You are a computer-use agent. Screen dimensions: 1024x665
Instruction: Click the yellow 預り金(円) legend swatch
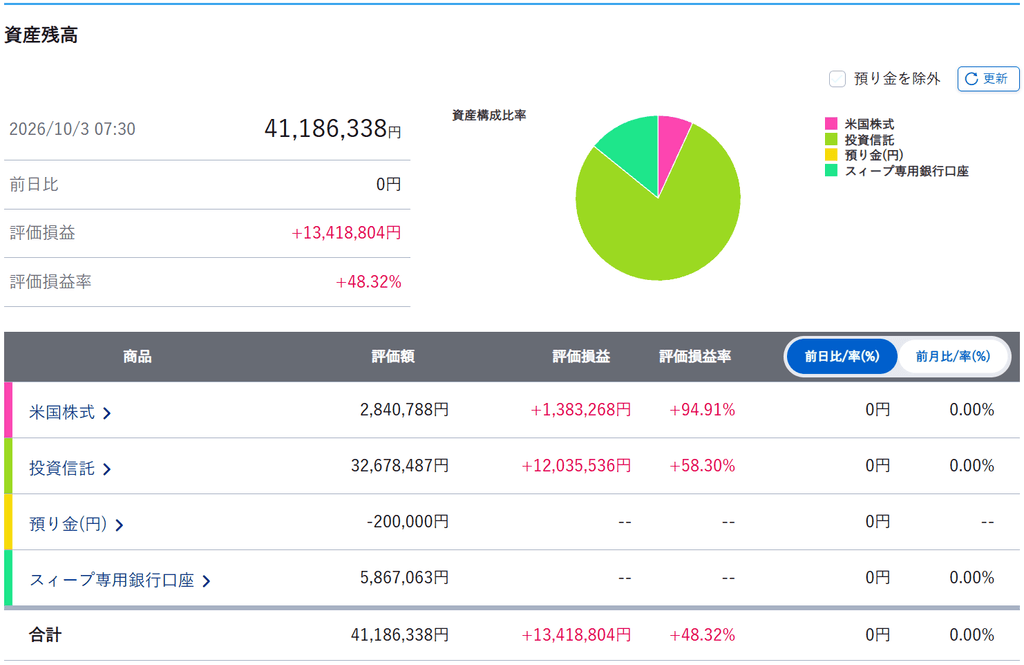coord(831,155)
